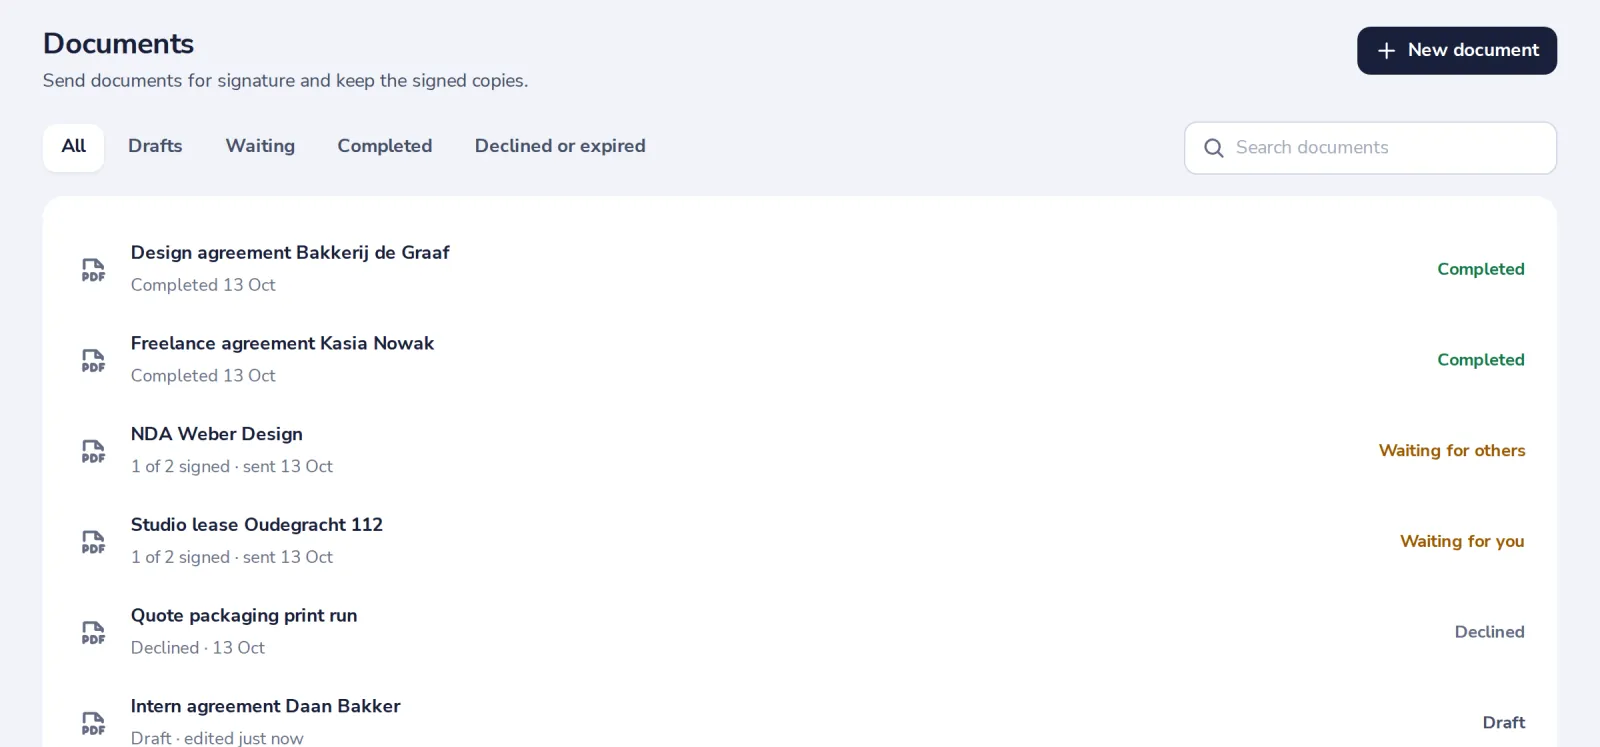Filter by Declined or expired tab
Screen dimensions: 1600x747
click(560, 147)
